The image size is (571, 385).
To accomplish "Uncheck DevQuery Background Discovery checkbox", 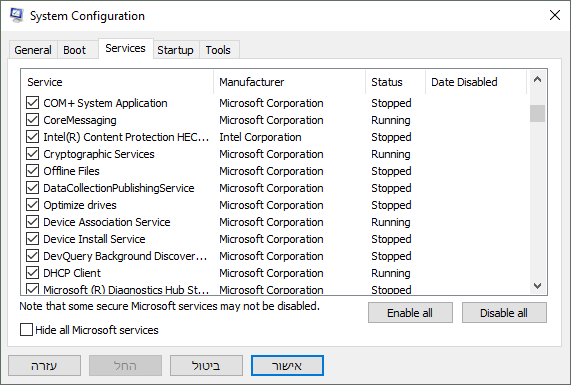I will coord(32,256).
